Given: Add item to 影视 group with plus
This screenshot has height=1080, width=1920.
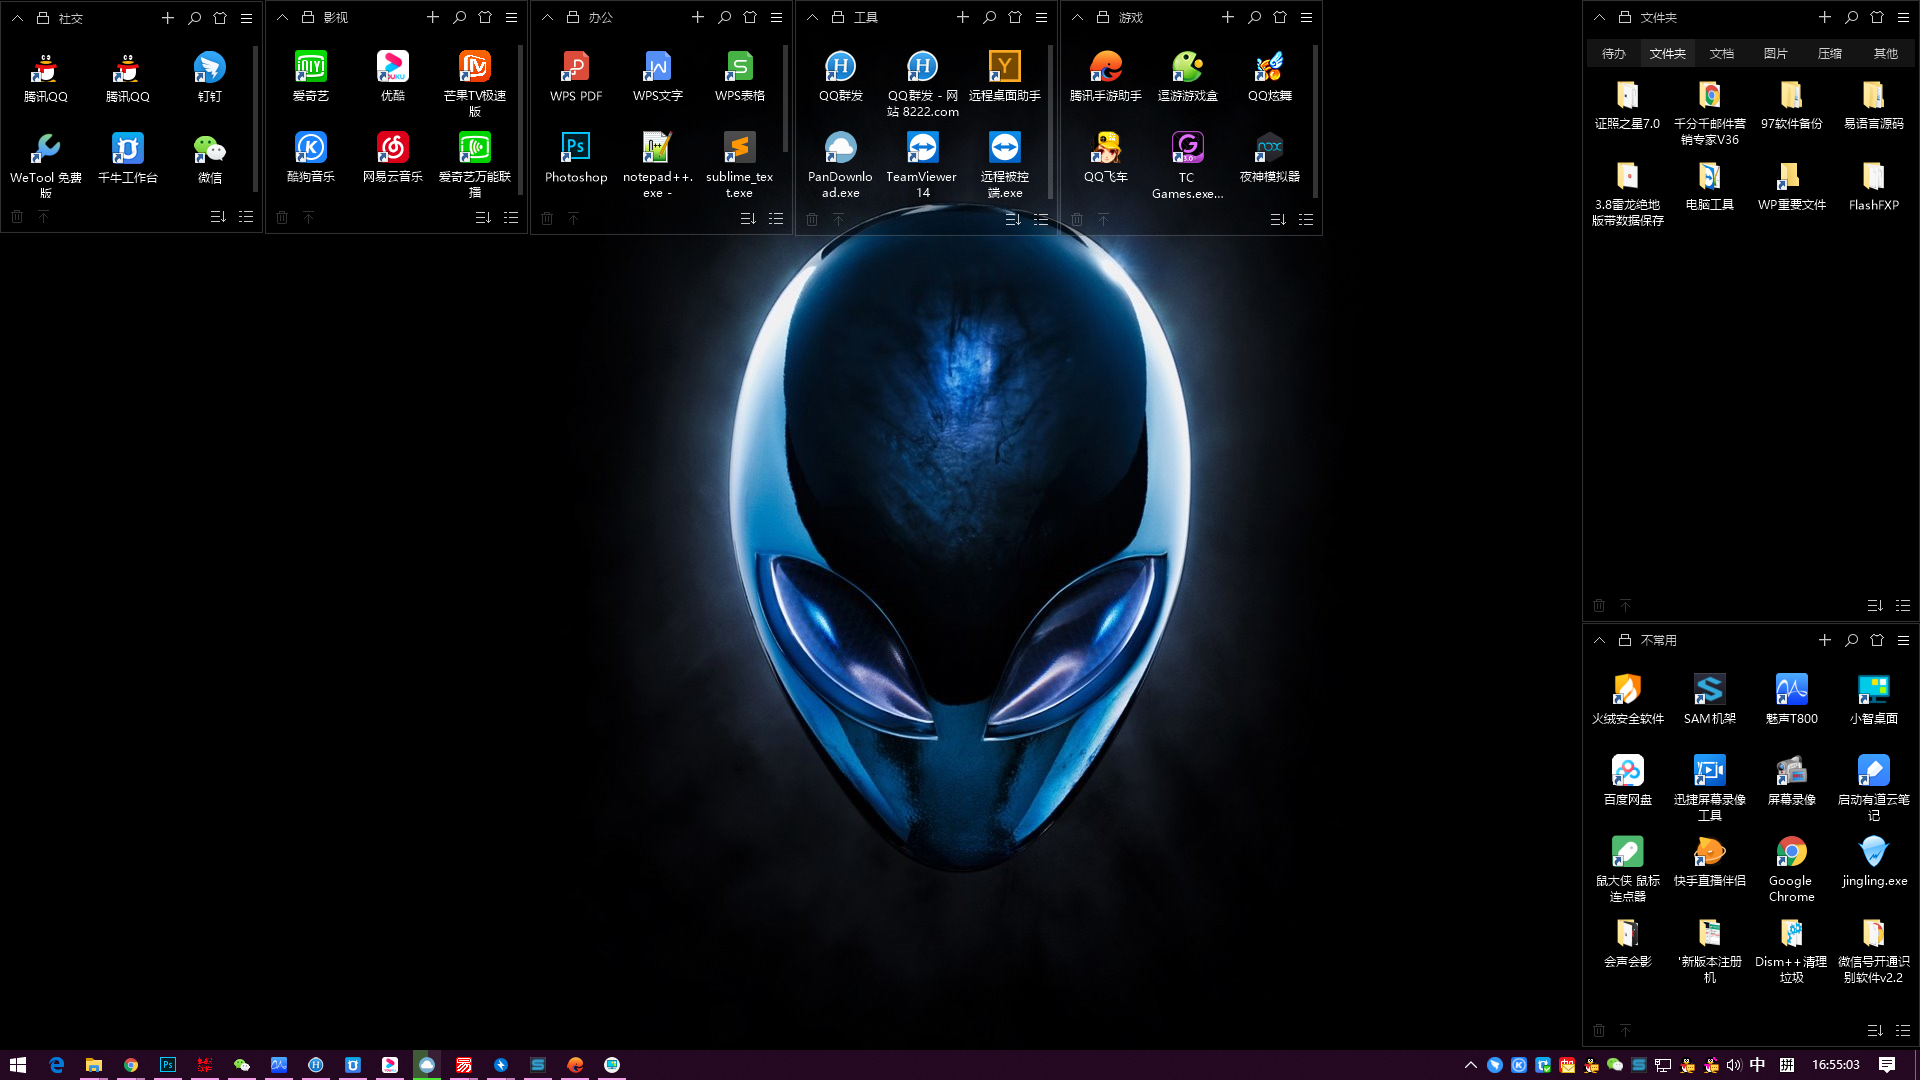Looking at the screenshot, I should coord(433,18).
